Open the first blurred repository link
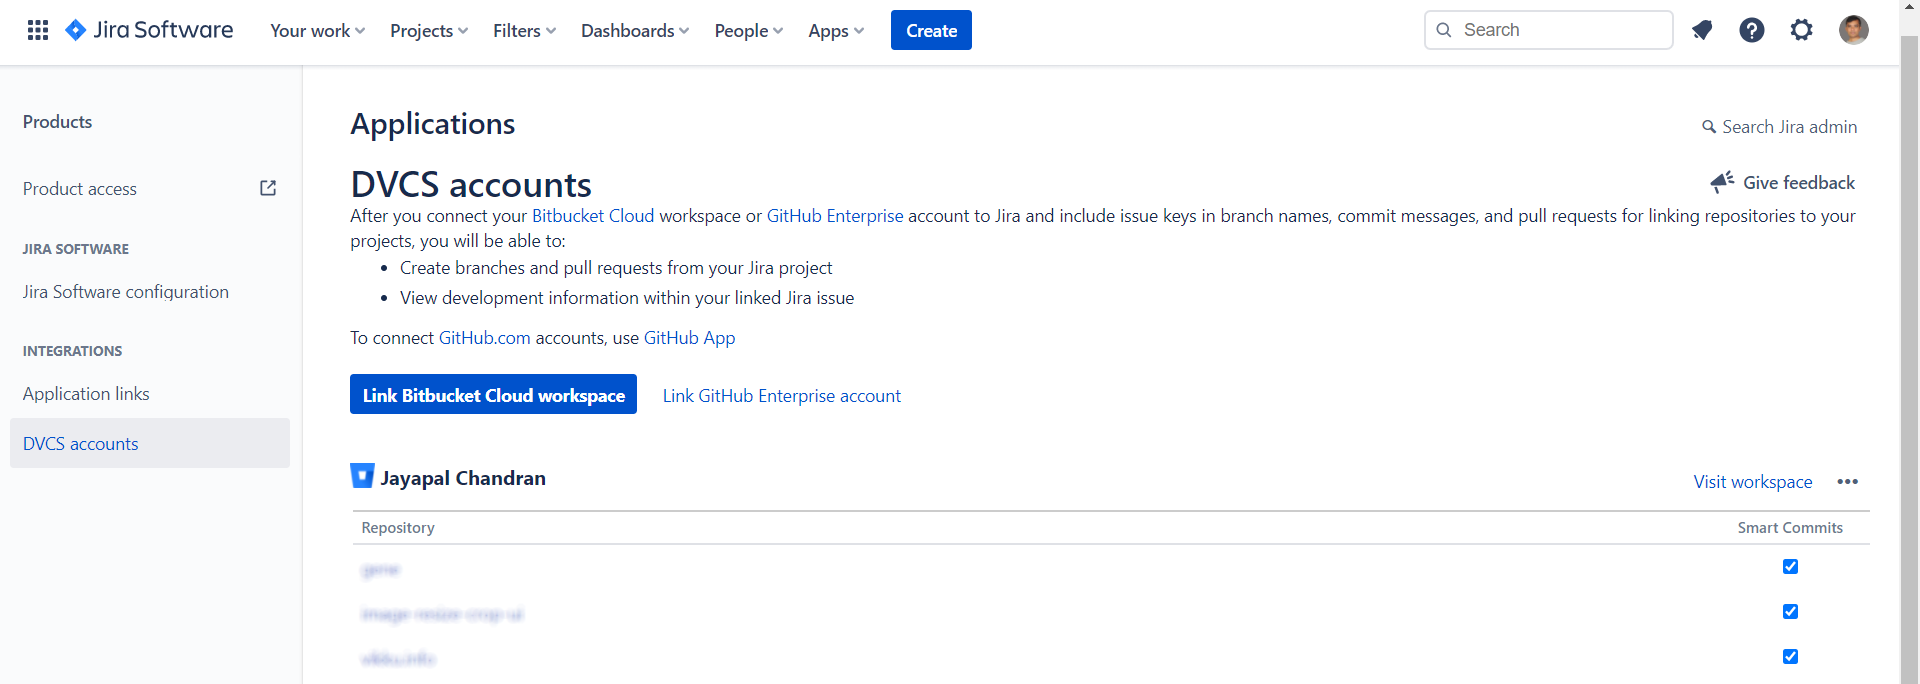The width and height of the screenshot is (1920, 684). tap(380, 570)
